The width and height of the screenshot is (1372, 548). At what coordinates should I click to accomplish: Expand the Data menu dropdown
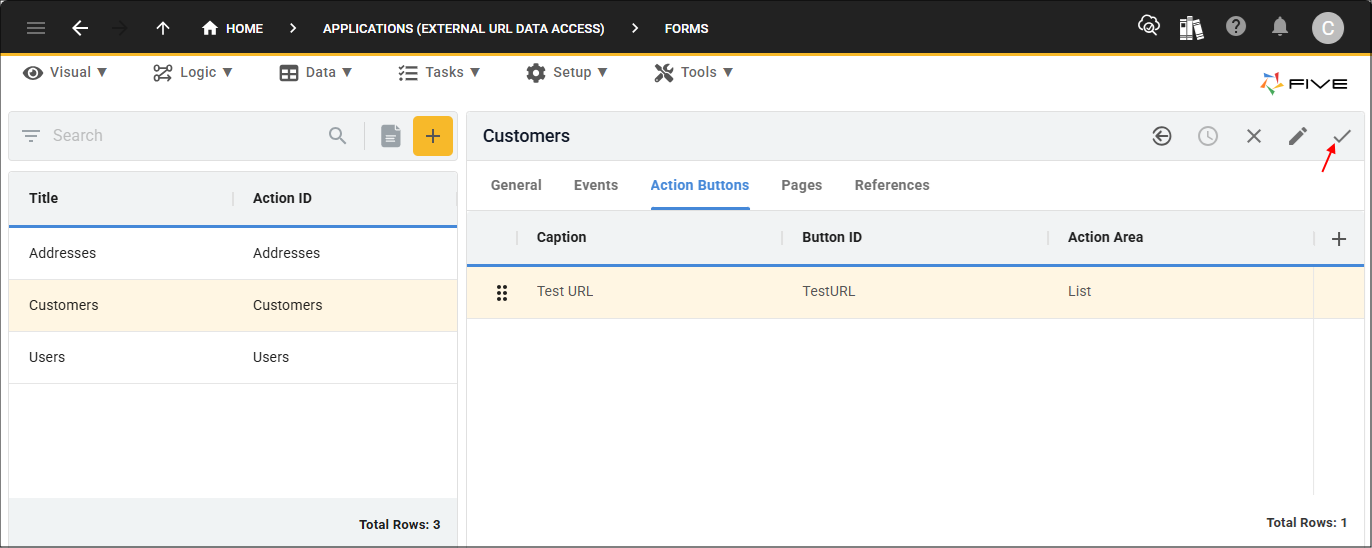[x=316, y=72]
